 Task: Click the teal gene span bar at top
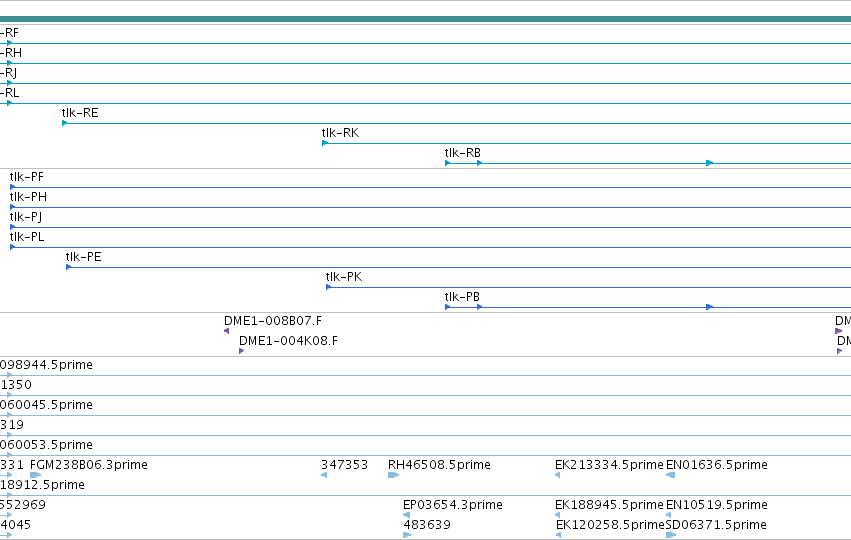point(426,19)
